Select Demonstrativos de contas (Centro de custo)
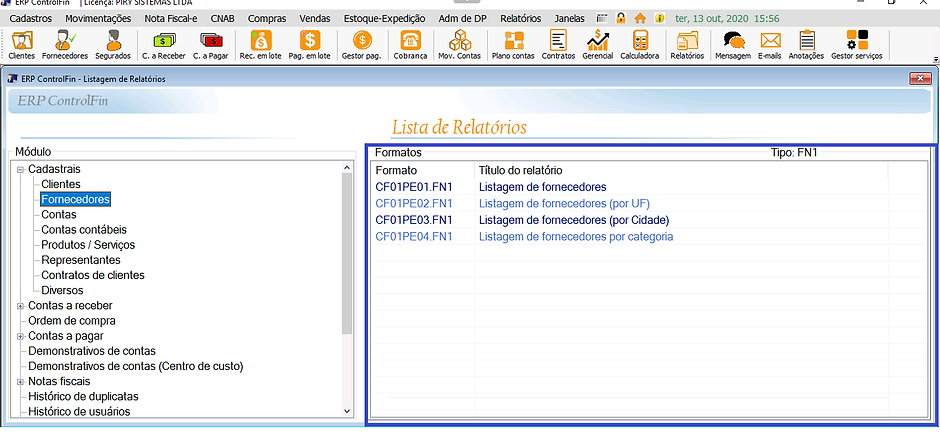The width and height of the screenshot is (940, 445). point(135,366)
